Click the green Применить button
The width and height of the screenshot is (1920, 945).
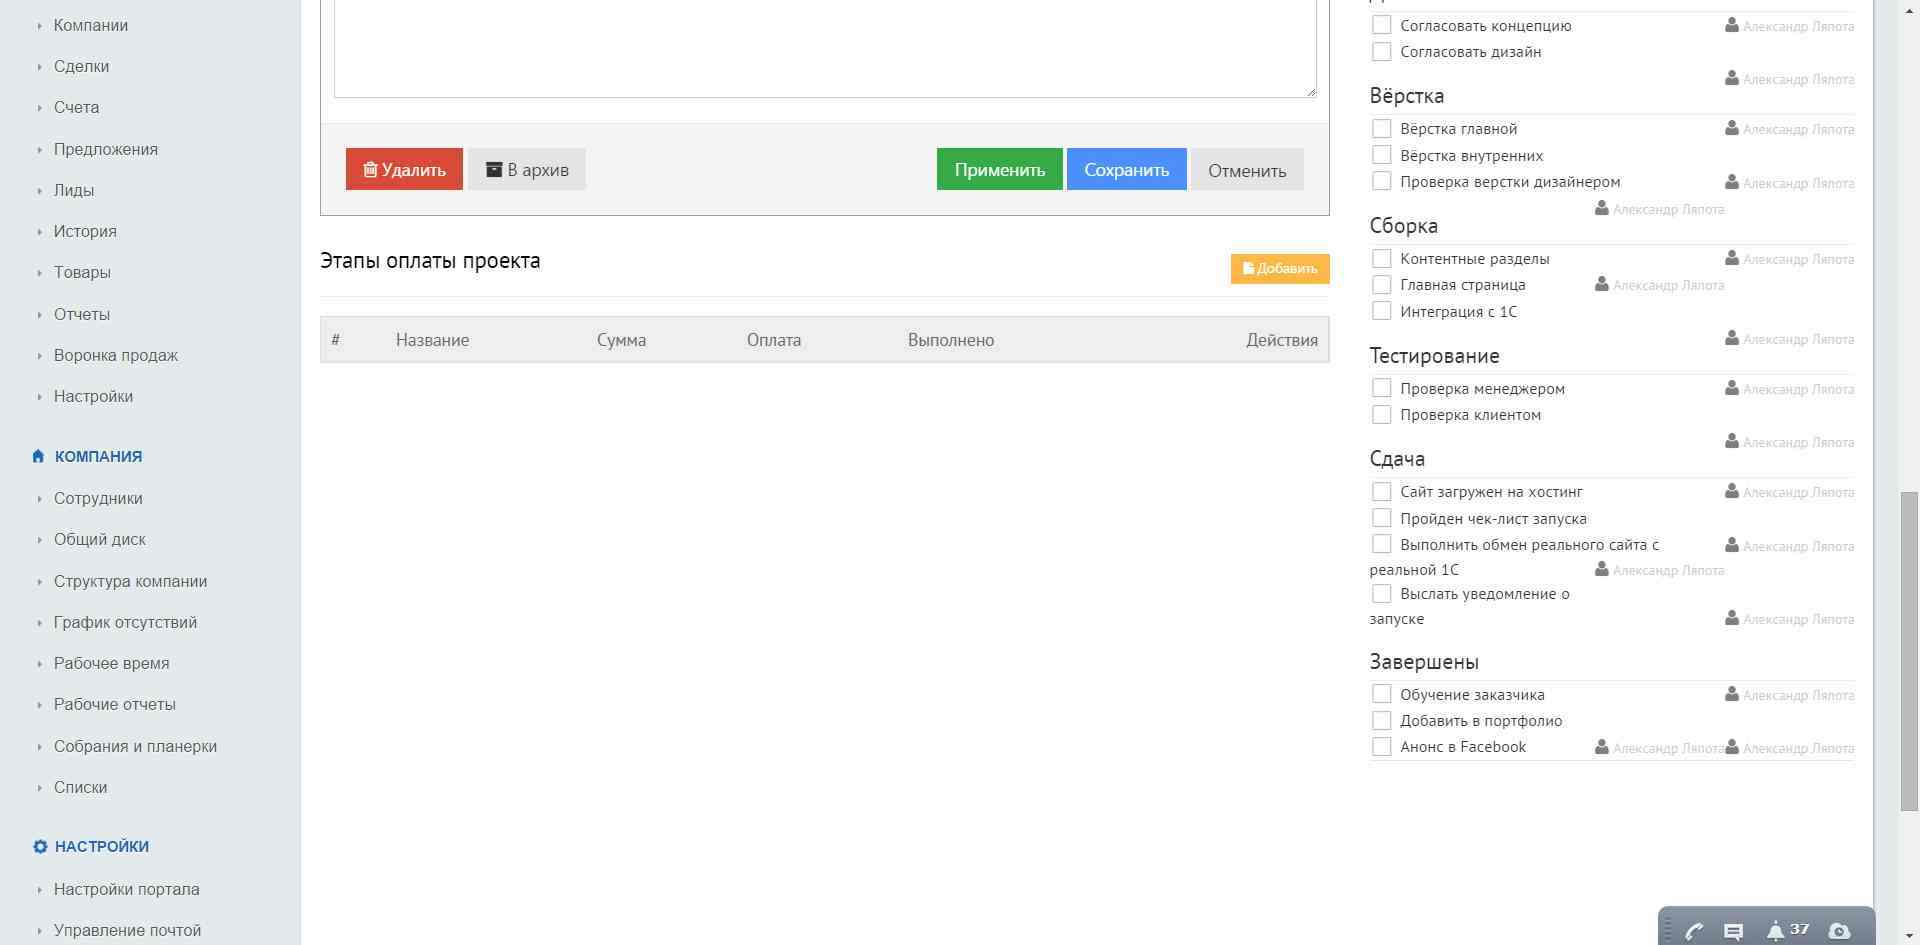pyautogui.click(x=999, y=169)
